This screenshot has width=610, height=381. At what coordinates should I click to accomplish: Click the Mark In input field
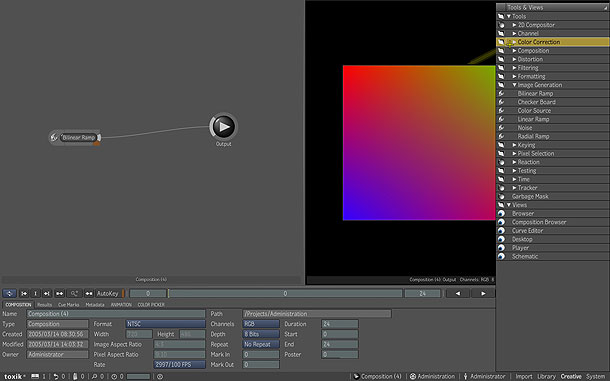point(261,355)
